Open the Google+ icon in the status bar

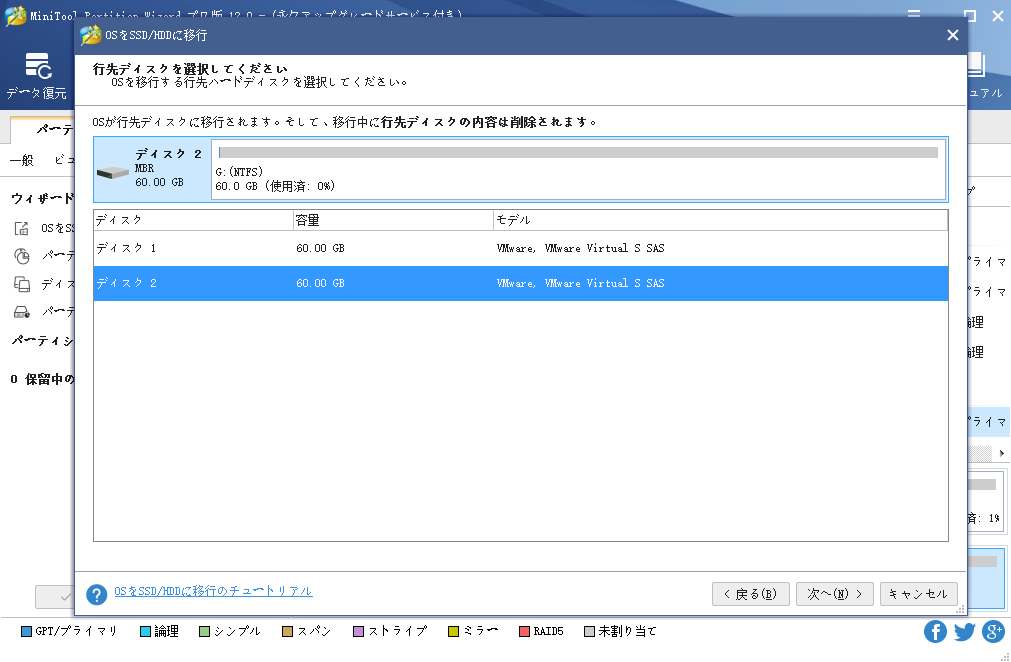click(x=994, y=632)
